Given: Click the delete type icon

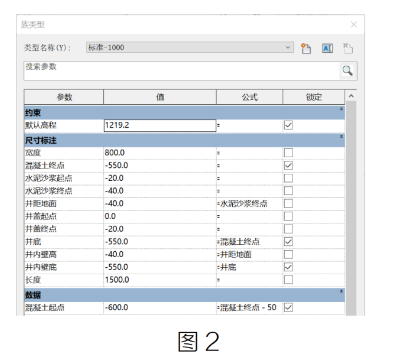Looking at the screenshot, I should coord(348,48).
